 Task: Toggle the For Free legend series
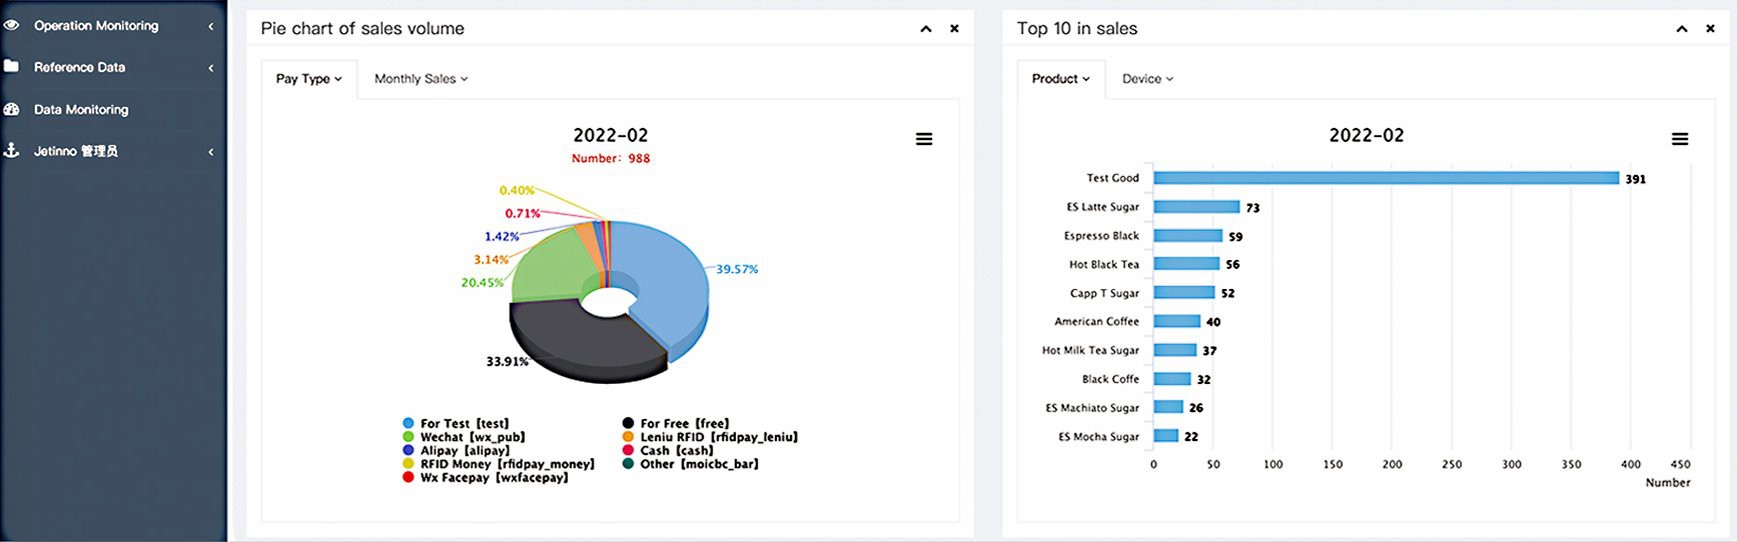tap(675, 424)
